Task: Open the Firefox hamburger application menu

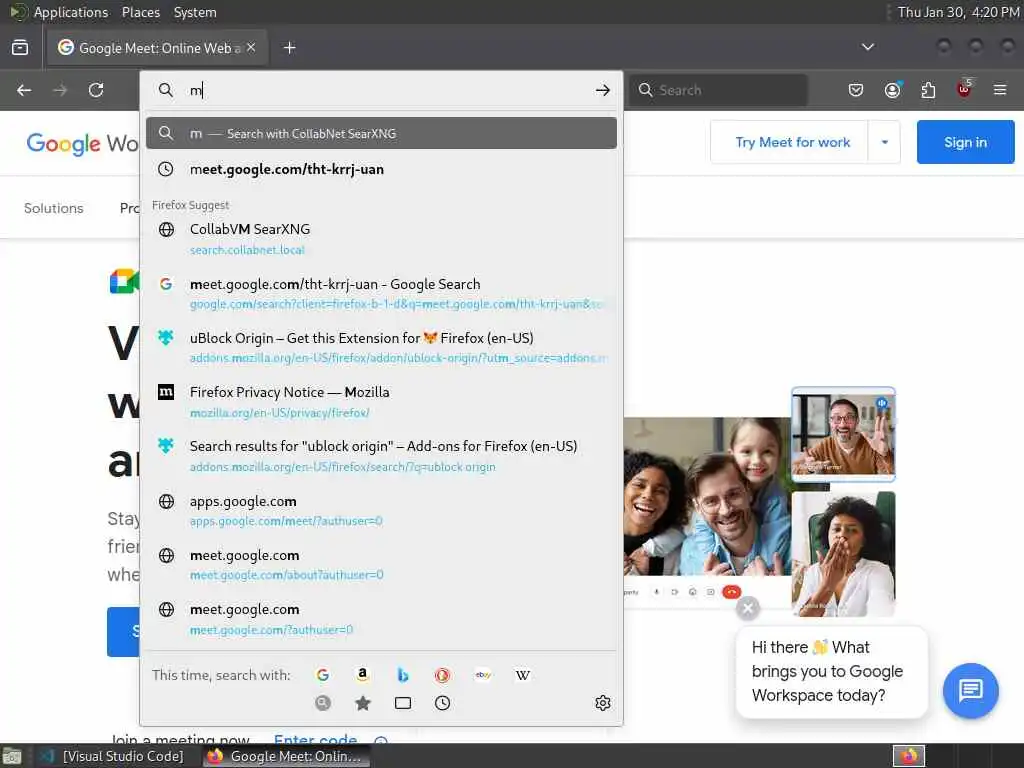Action: click(x=1000, y=90)
